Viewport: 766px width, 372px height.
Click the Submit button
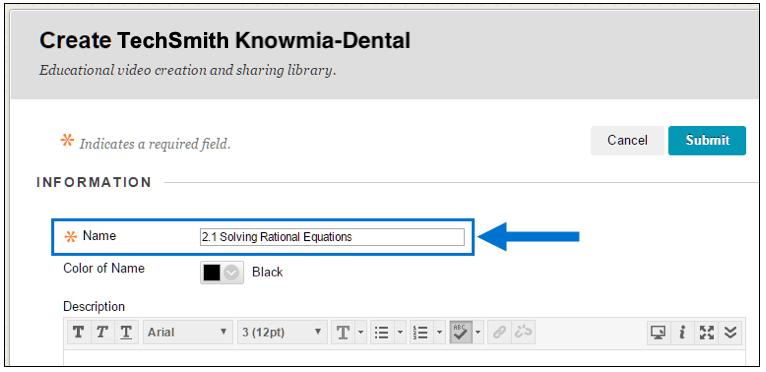[x=707, y=140]
